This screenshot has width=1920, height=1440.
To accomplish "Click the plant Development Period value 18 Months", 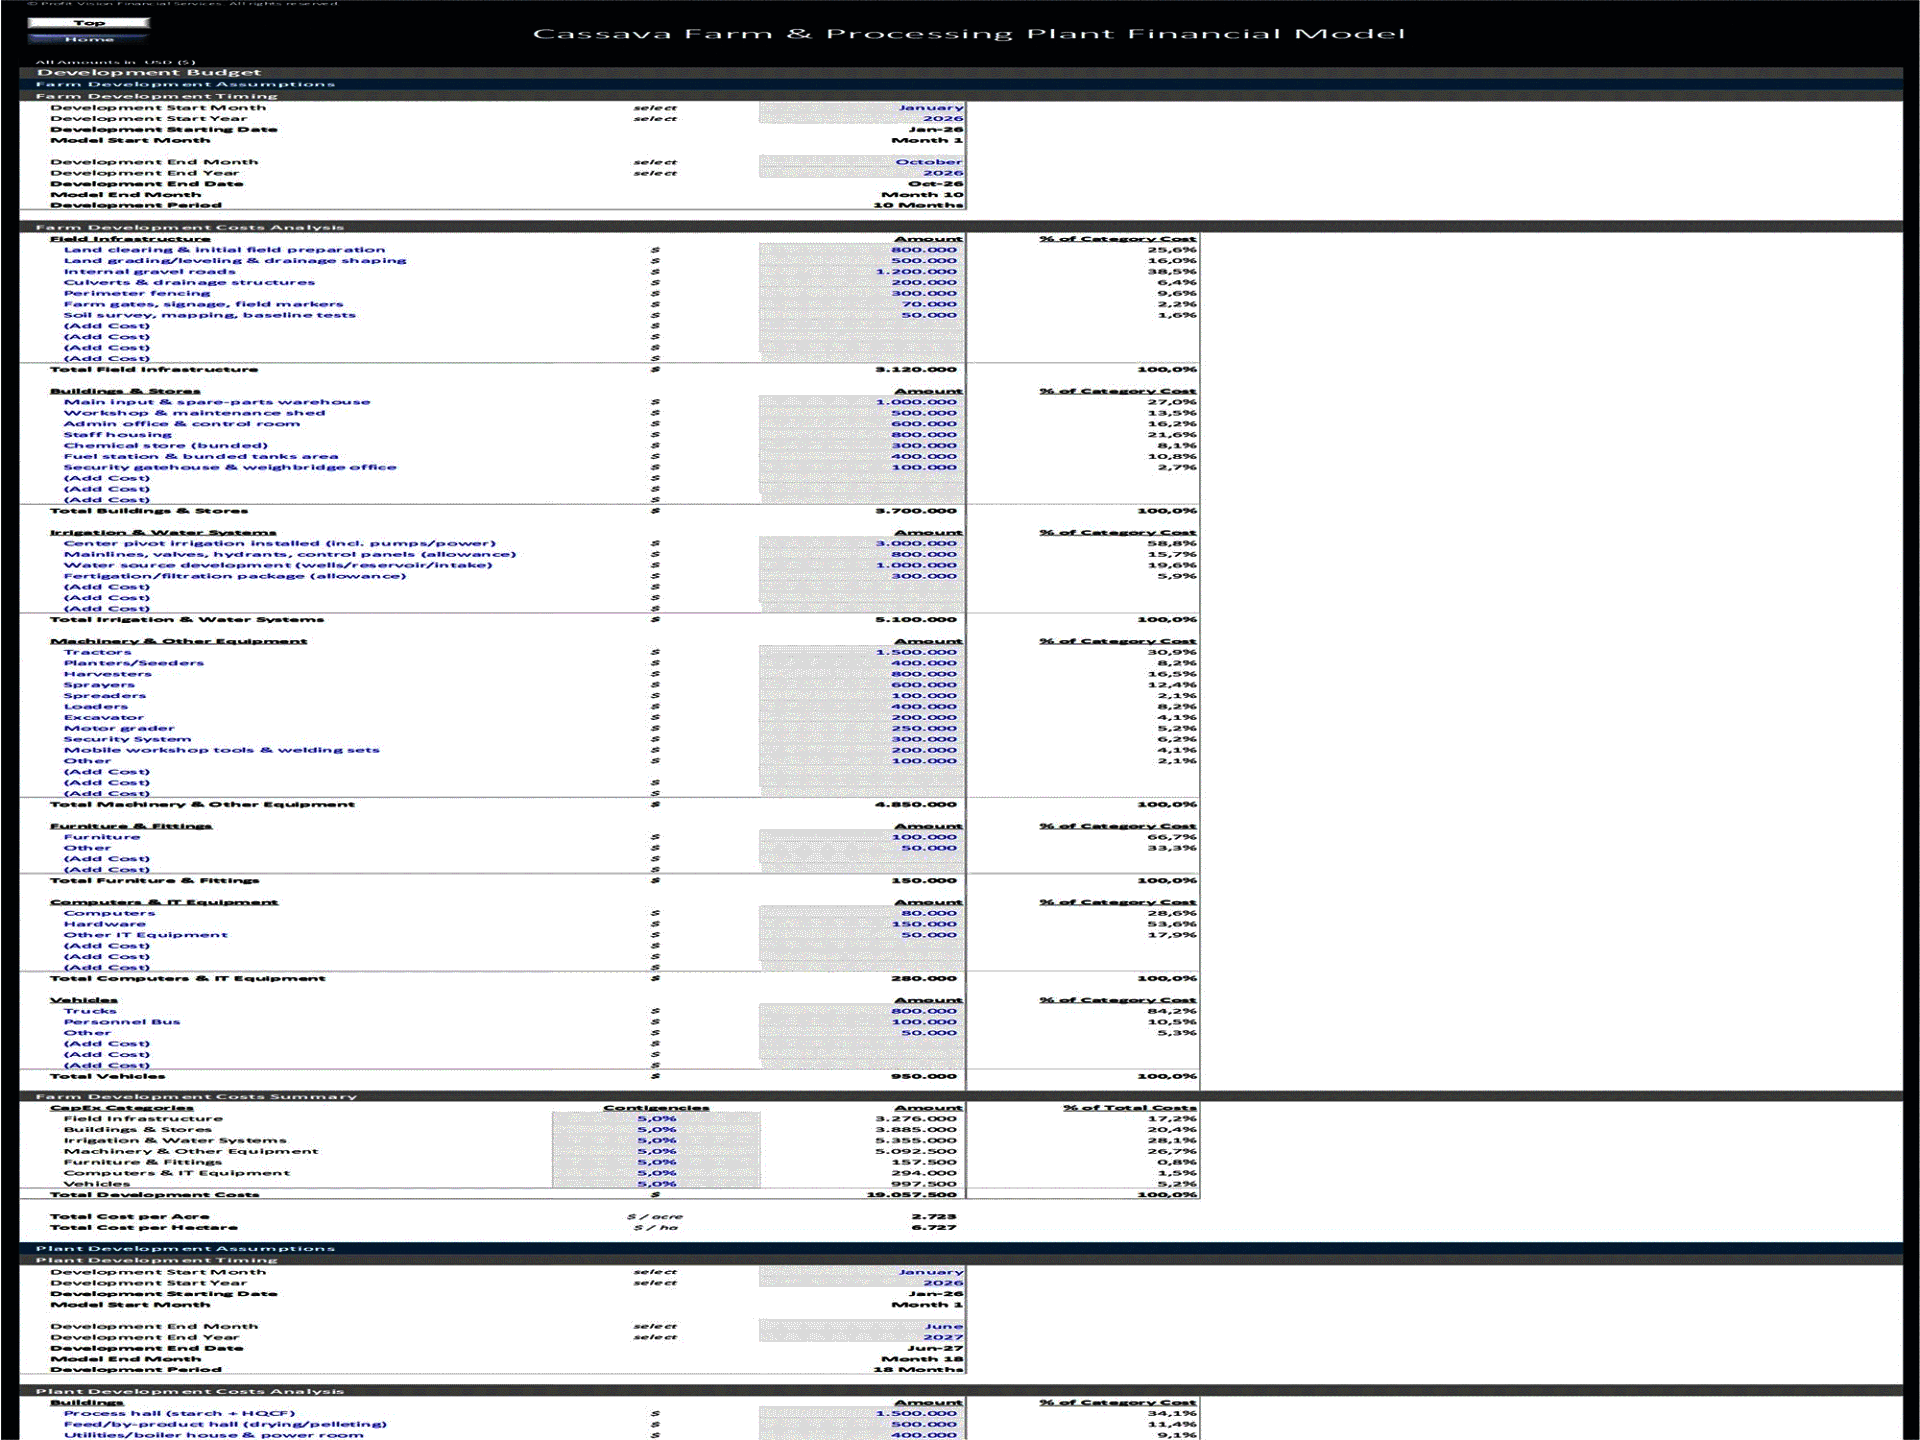I will [918, 1370].
